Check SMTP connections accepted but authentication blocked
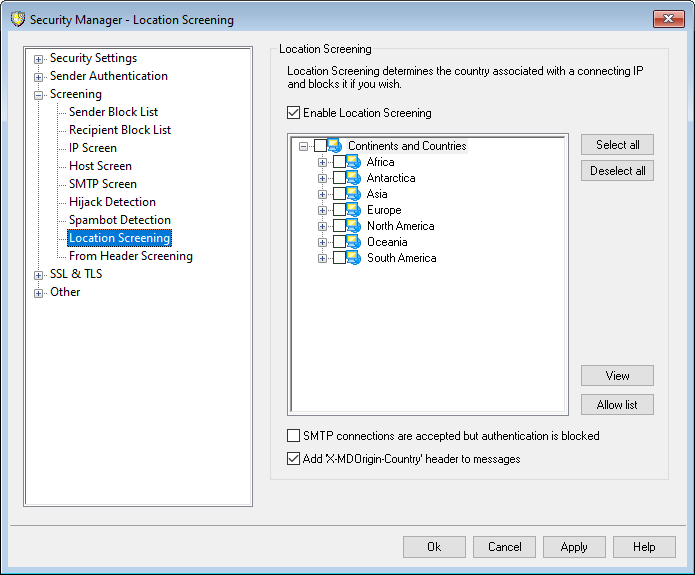The height and width of the screenshot is (575, 695). (x=293, y=436)
